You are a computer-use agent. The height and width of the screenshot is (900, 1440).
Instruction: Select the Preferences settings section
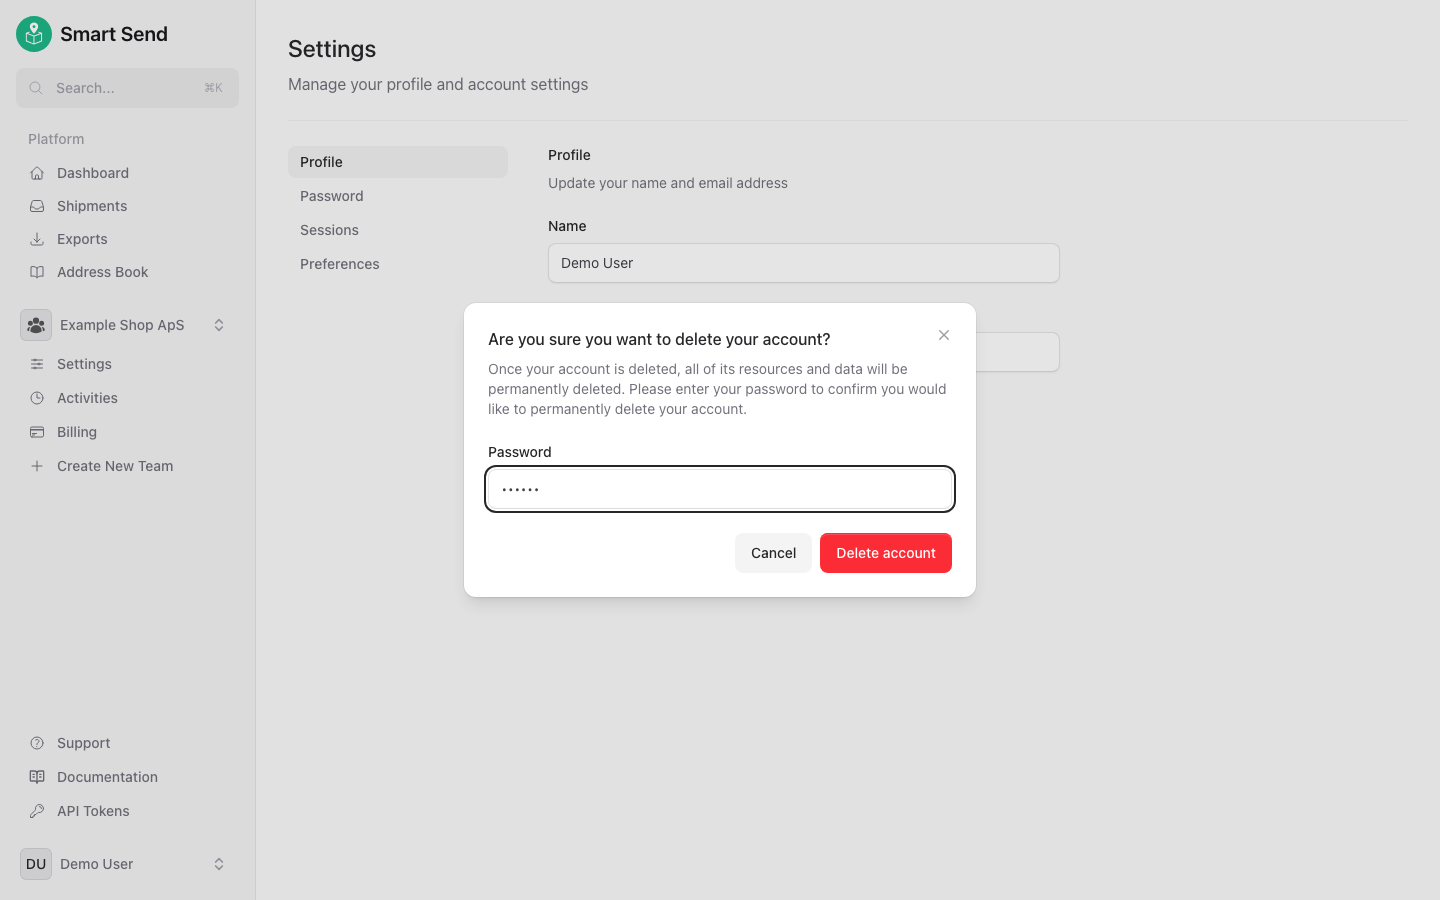tap(339, 263)
